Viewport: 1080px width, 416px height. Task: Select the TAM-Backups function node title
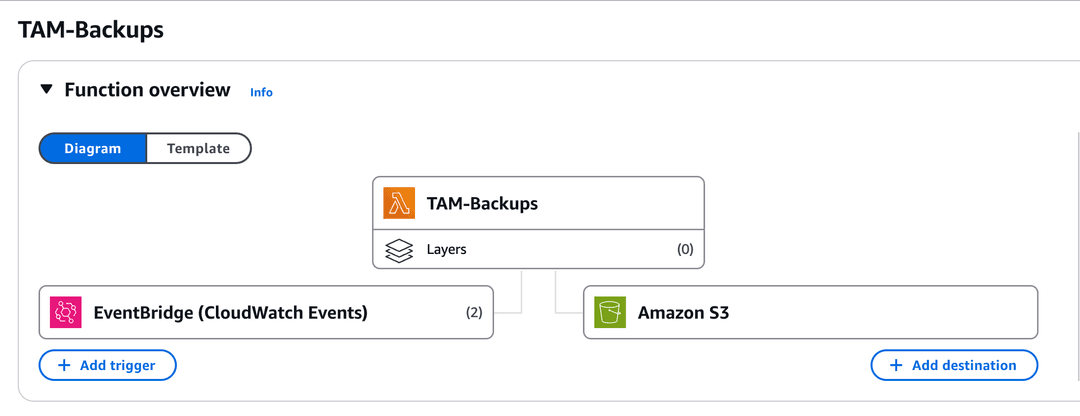pos(482,204)
